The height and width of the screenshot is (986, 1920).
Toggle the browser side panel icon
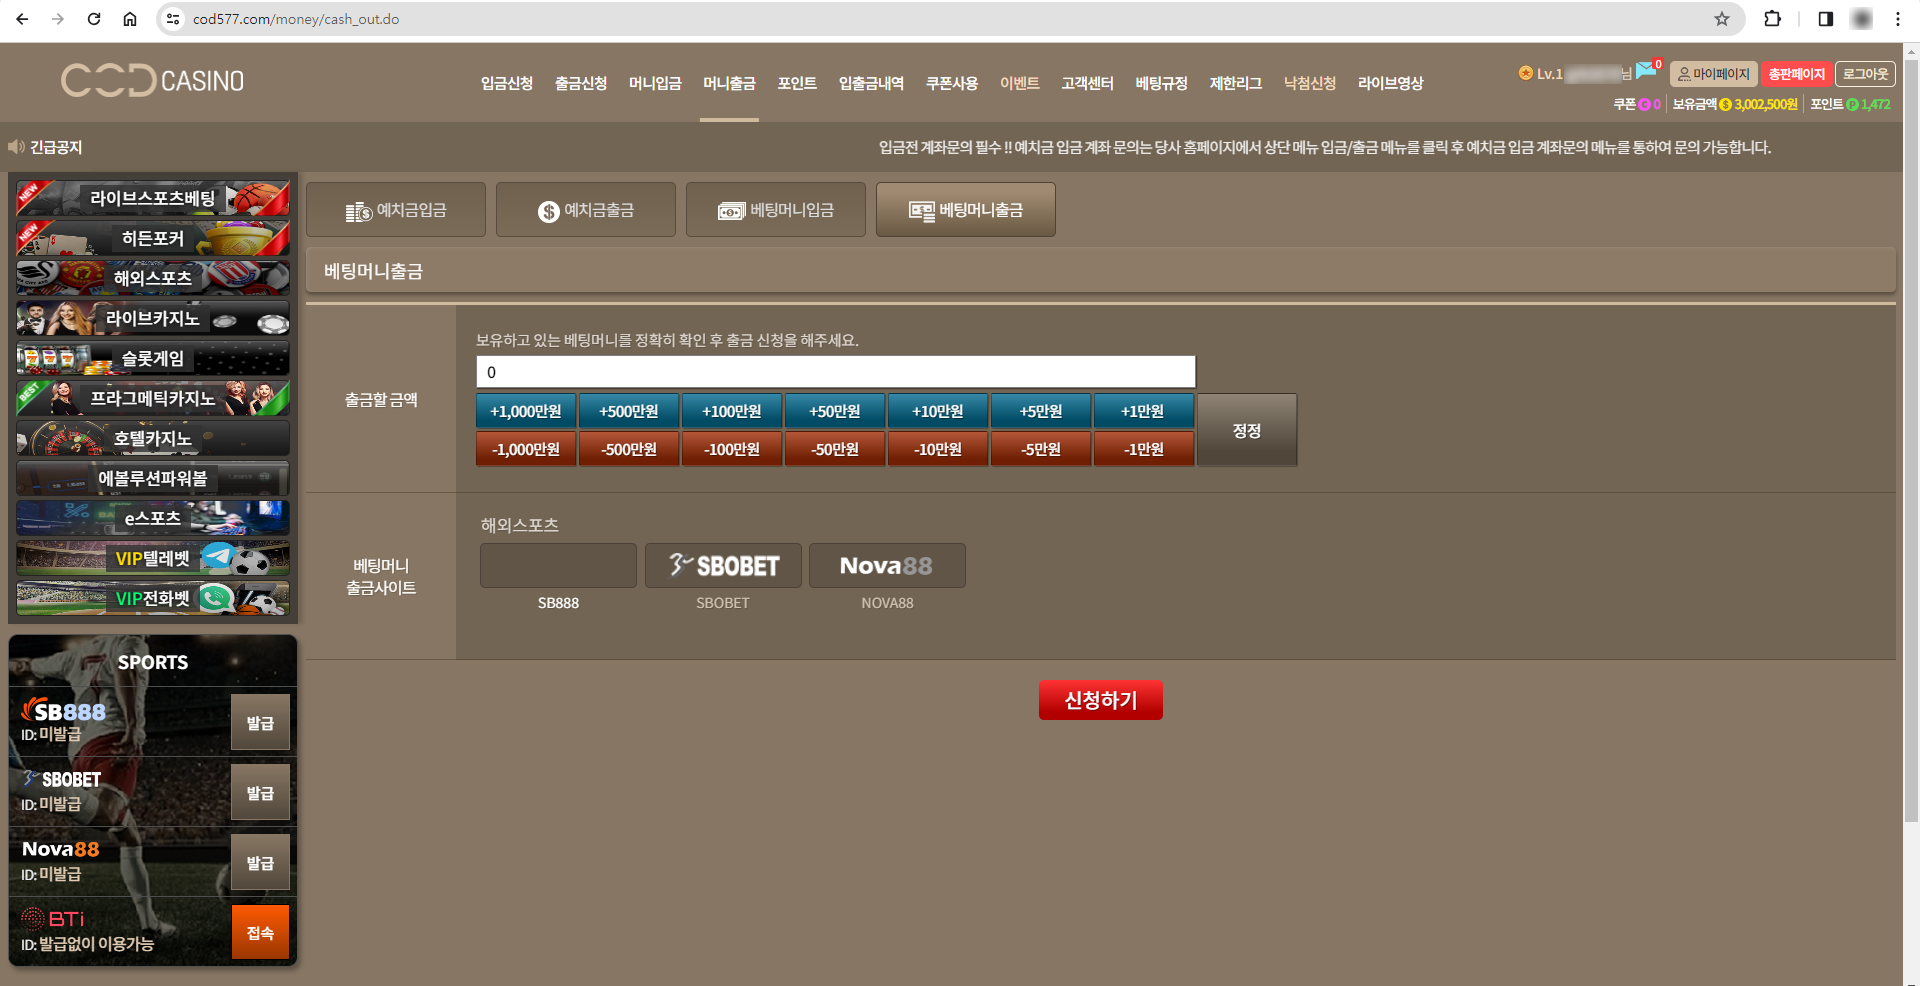[1826, 19]
